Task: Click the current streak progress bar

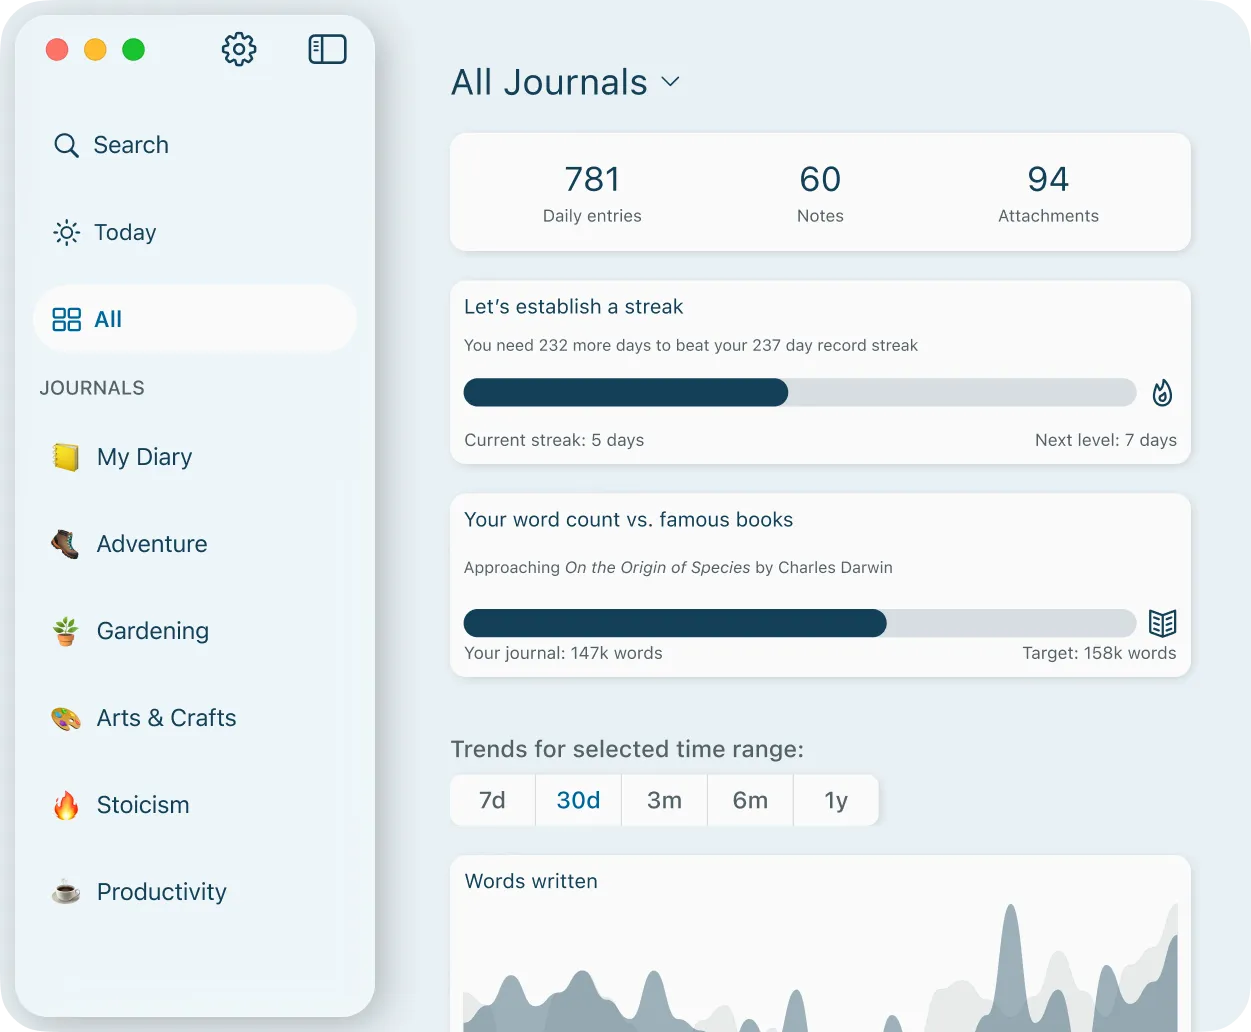Action: click(799, 393)
